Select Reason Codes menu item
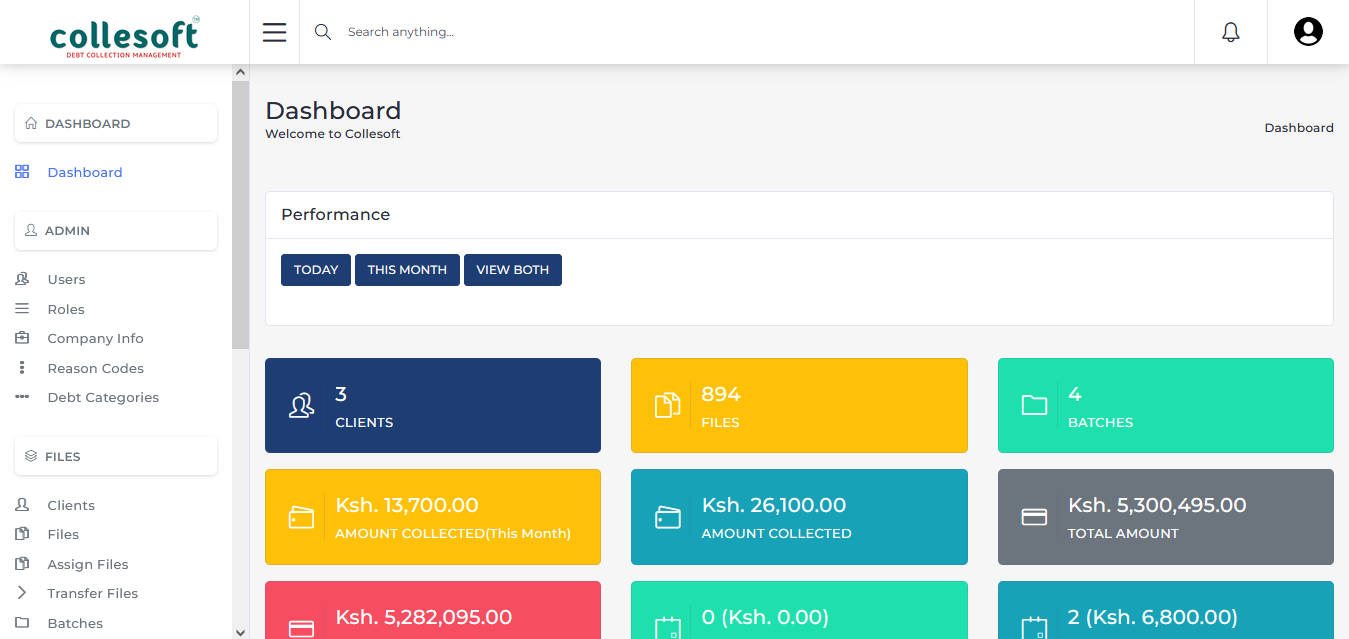The height and width of the screenshot is (639, 1349). point(95,368)
